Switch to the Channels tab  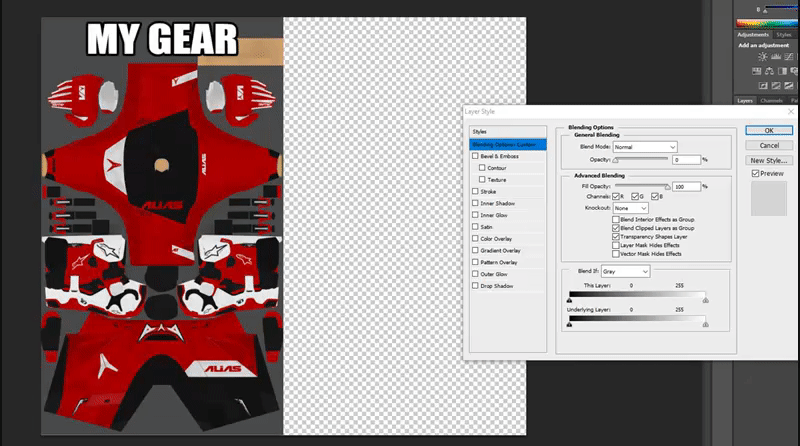771,101
